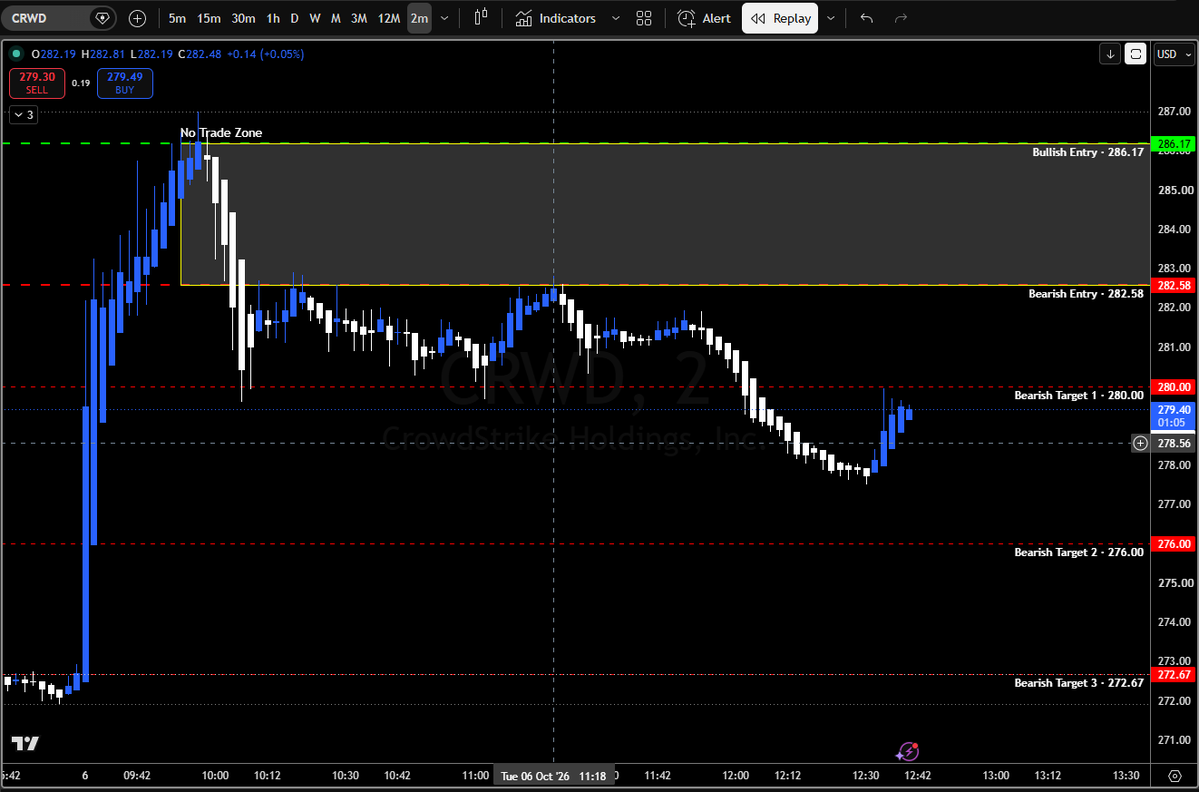Screen dimensions: 1199x792
Task: Expand the indicator favorites dropdown arrow
Action: [x=616, y=18]
